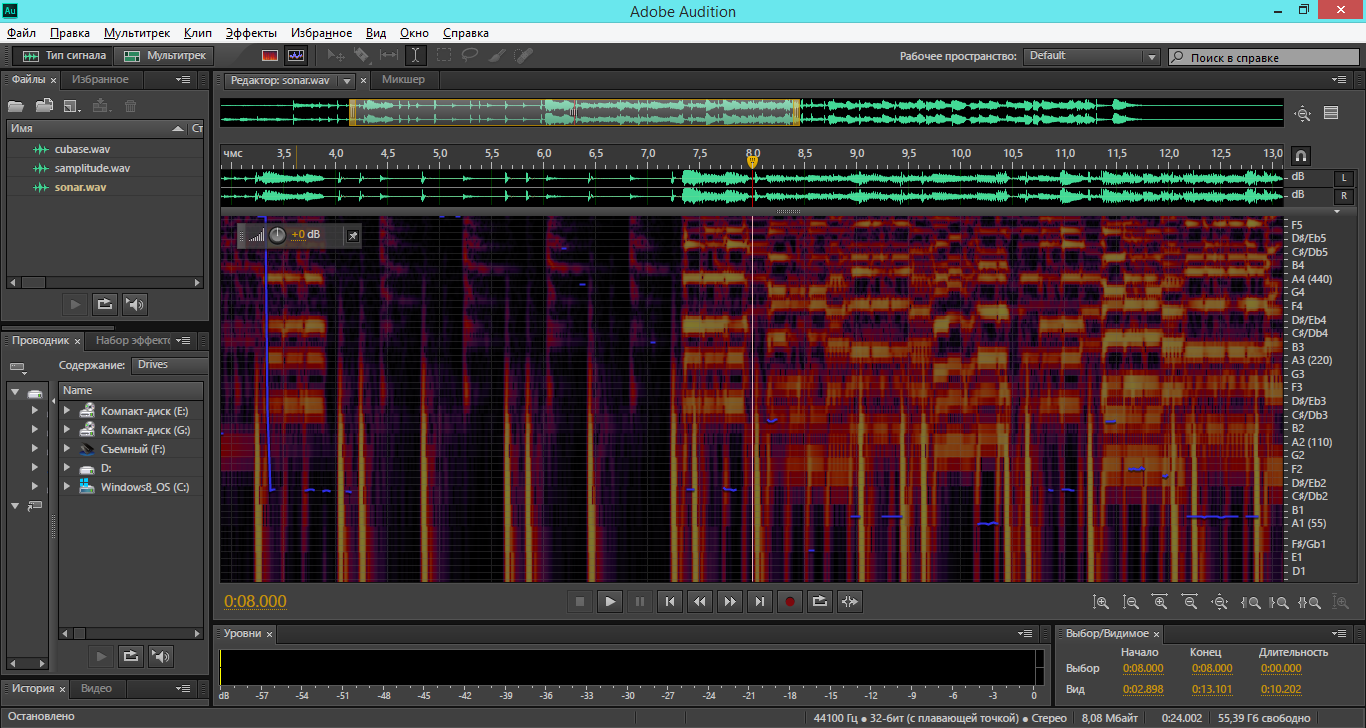Select the Spot Healing Brush tool
Screen dimensions: 1366x728
click(523, 56)
